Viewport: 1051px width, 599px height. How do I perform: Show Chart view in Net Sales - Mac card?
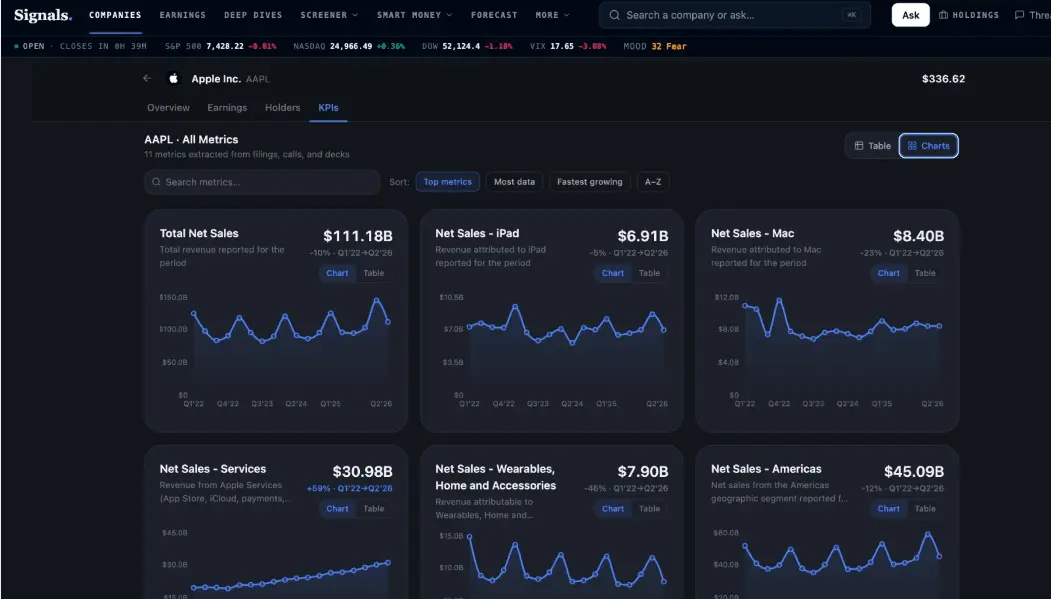[889, 273]
